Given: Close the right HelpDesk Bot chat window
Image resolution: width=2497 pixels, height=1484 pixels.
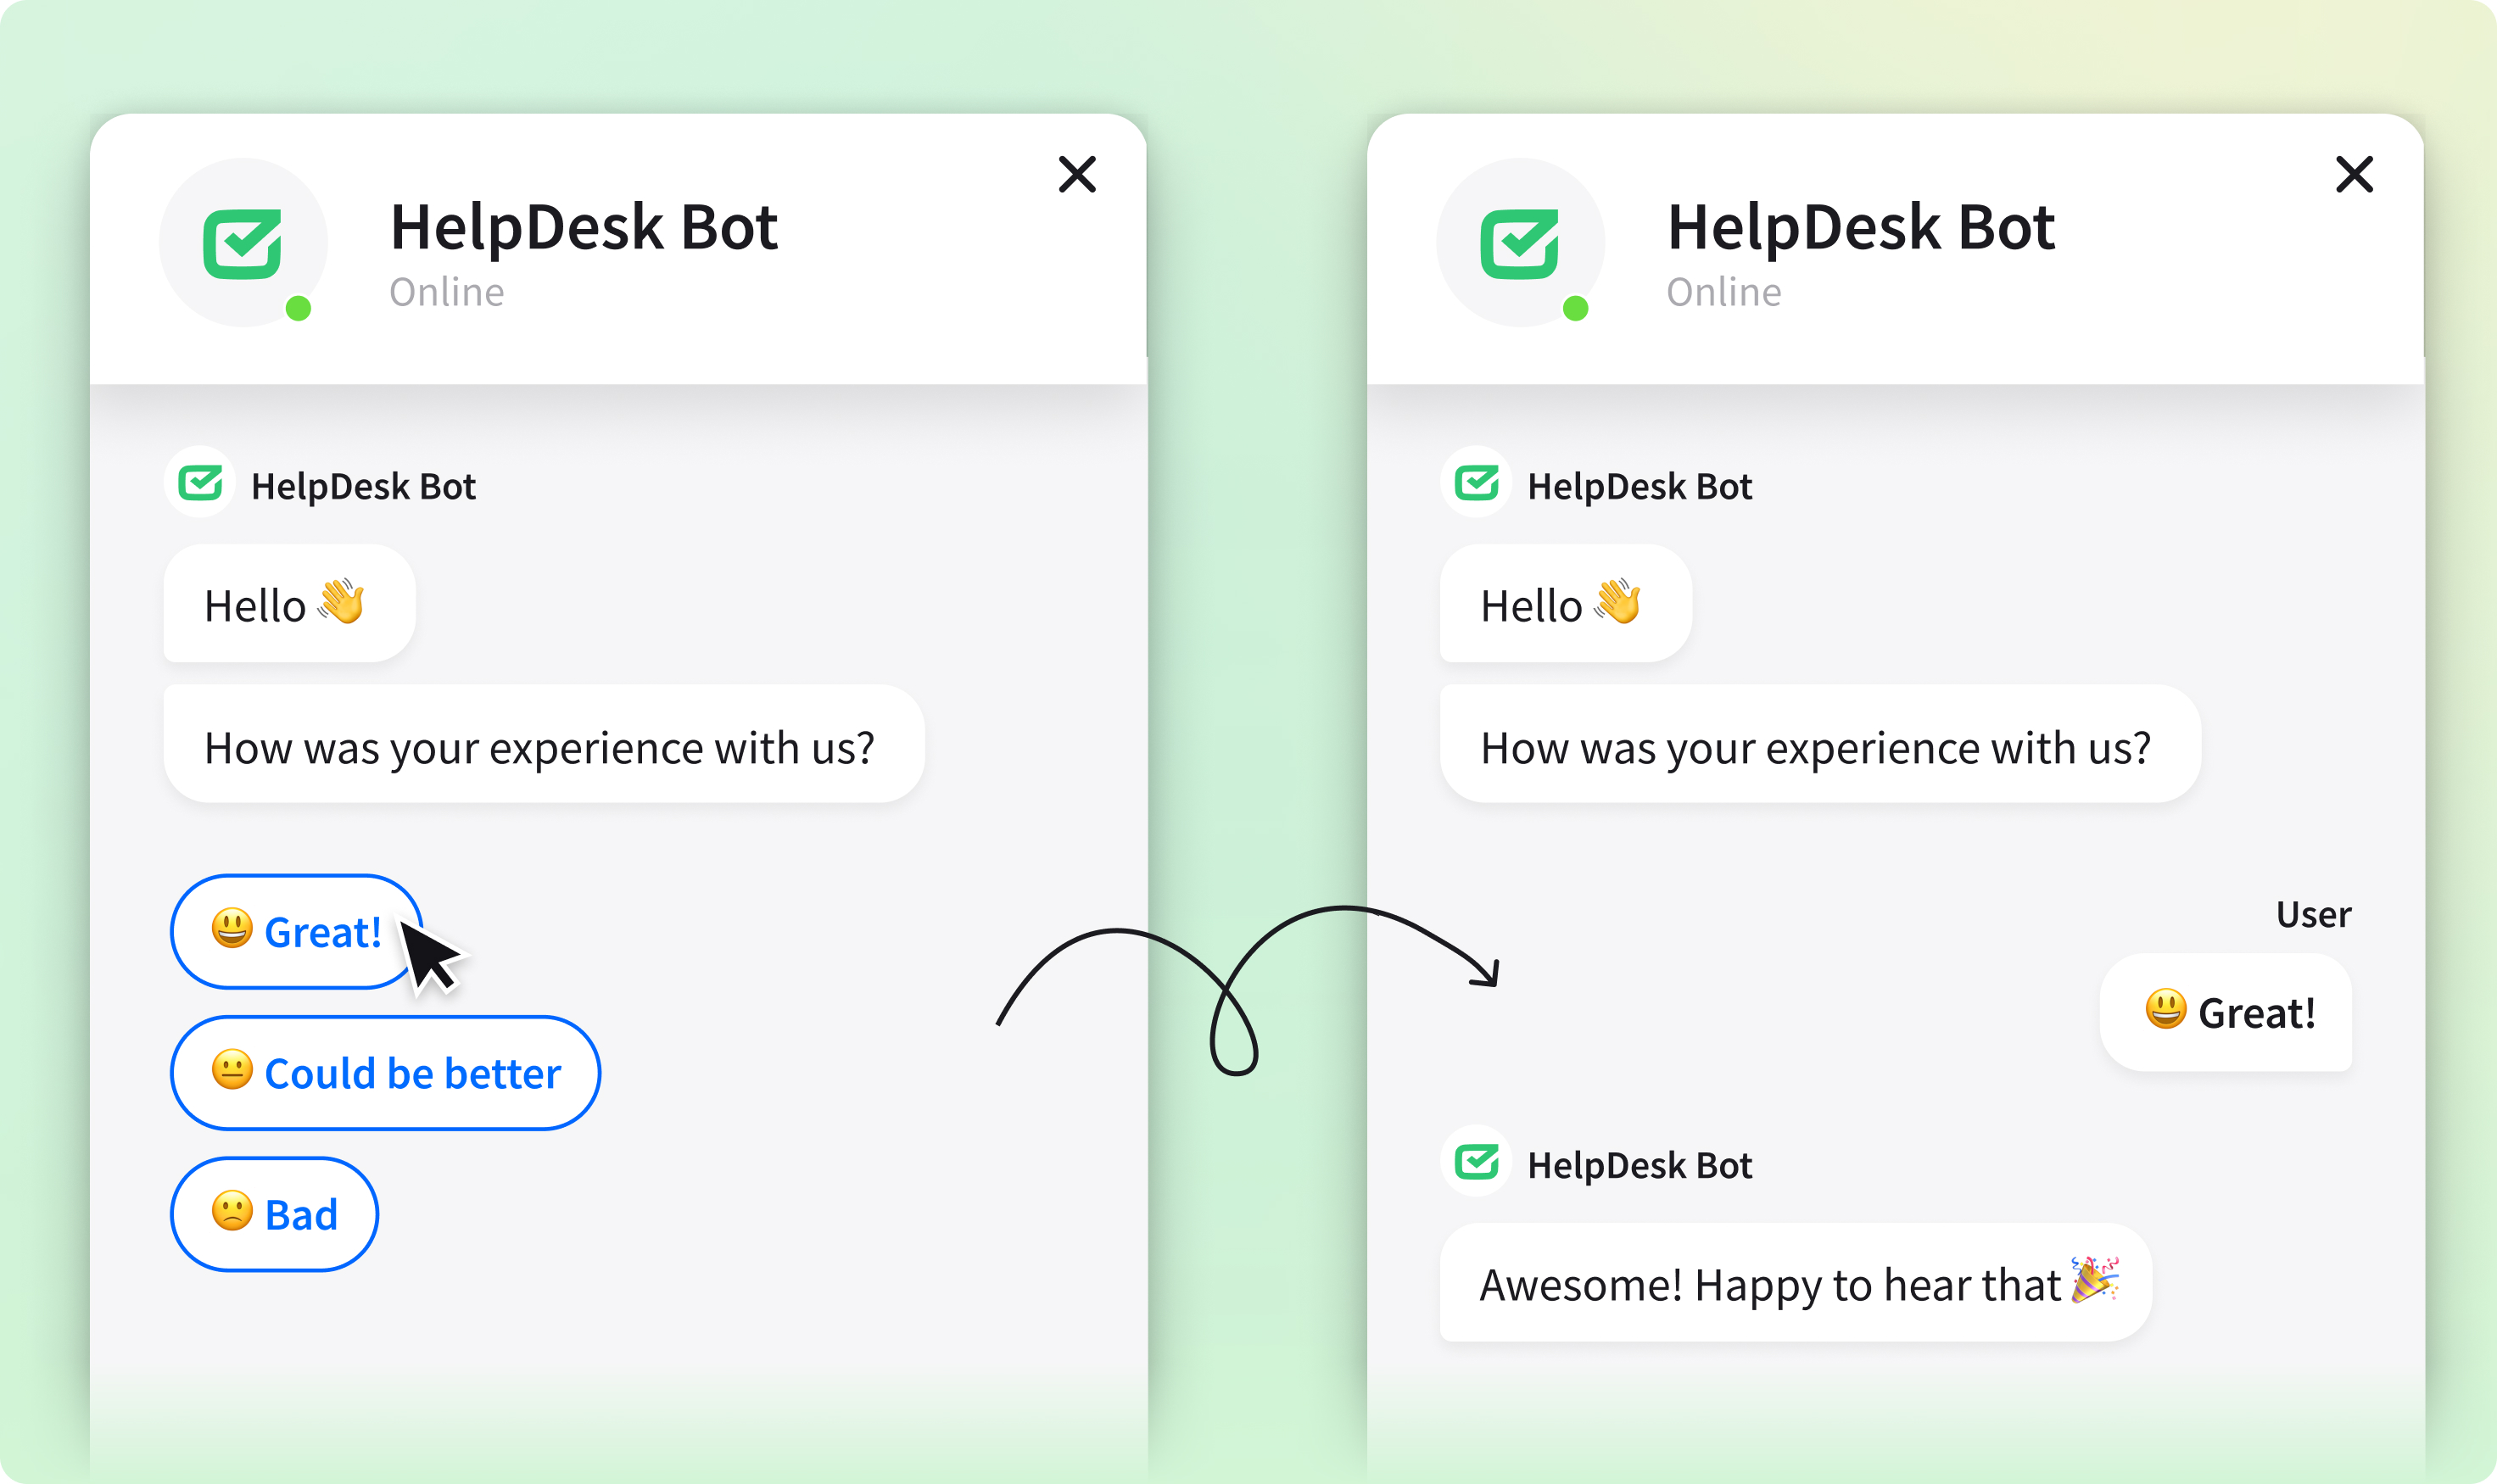Looking at the screenshot, I should click(x=2354, y=174).
